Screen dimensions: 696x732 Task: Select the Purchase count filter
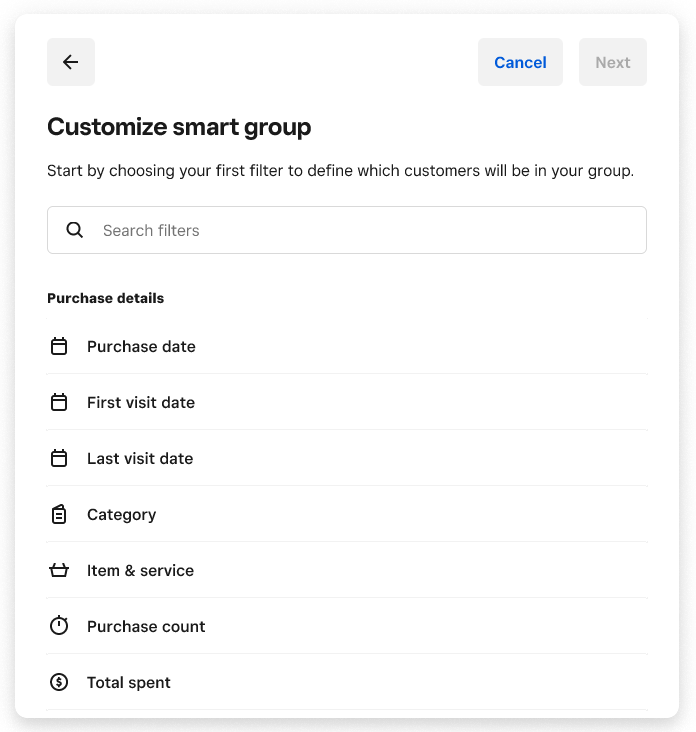coord(146,626)
